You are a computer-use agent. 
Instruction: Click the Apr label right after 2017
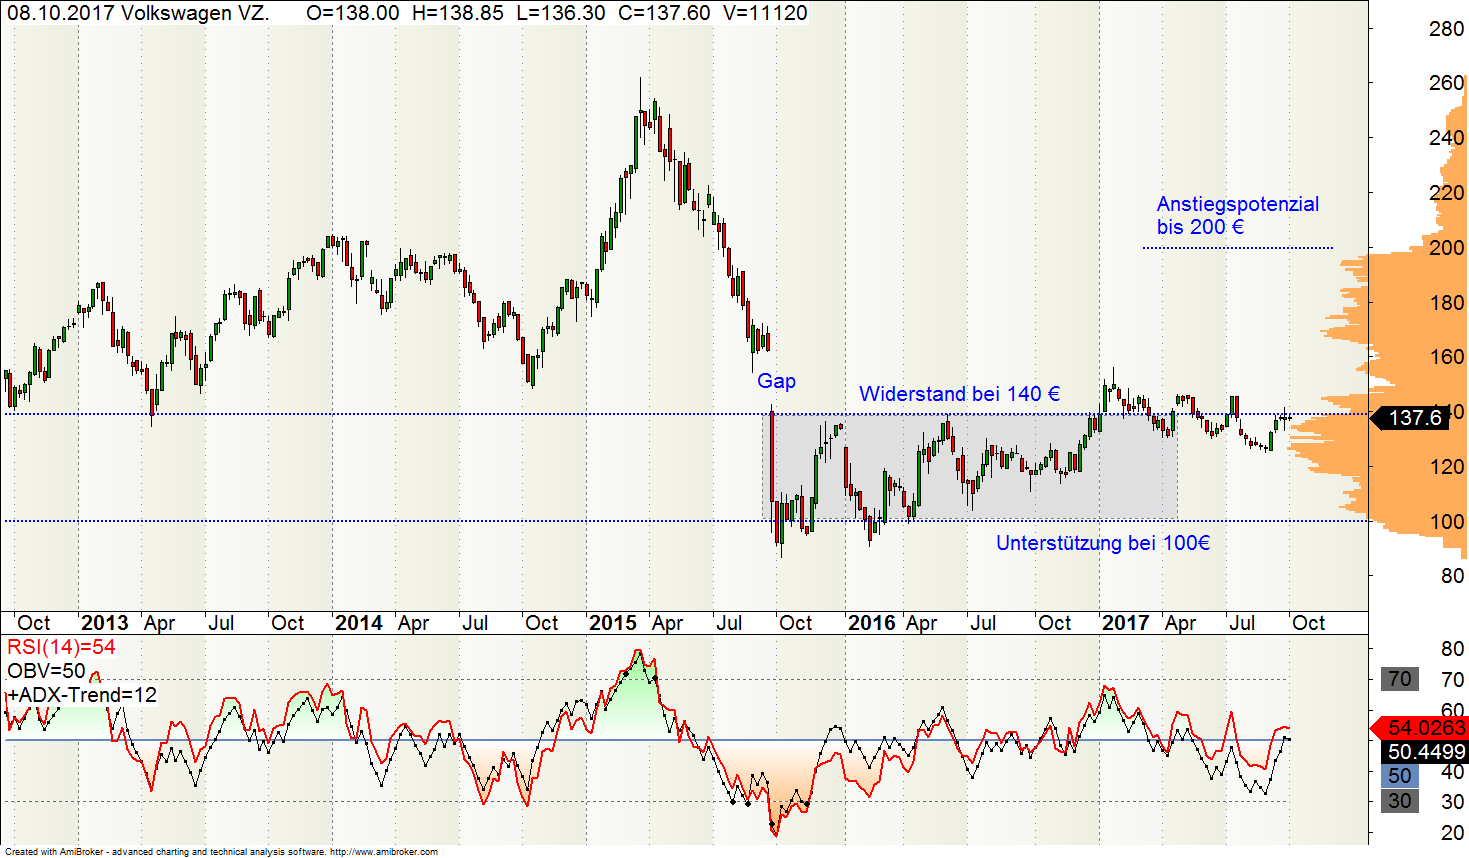click(x=1181, y=623)
